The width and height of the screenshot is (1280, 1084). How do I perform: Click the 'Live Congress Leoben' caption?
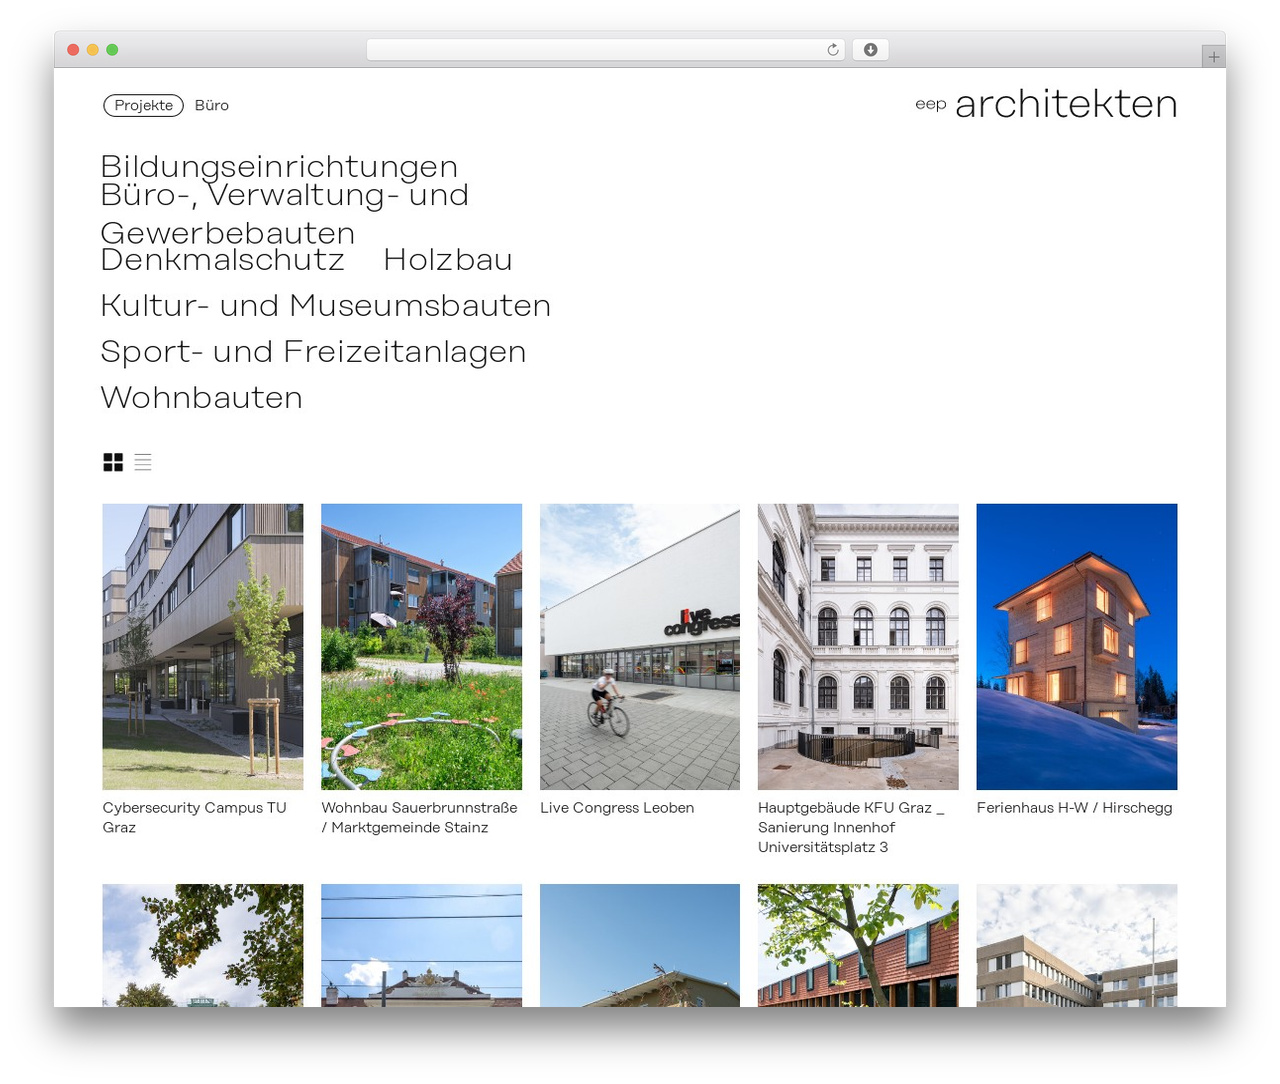(617, 808)
